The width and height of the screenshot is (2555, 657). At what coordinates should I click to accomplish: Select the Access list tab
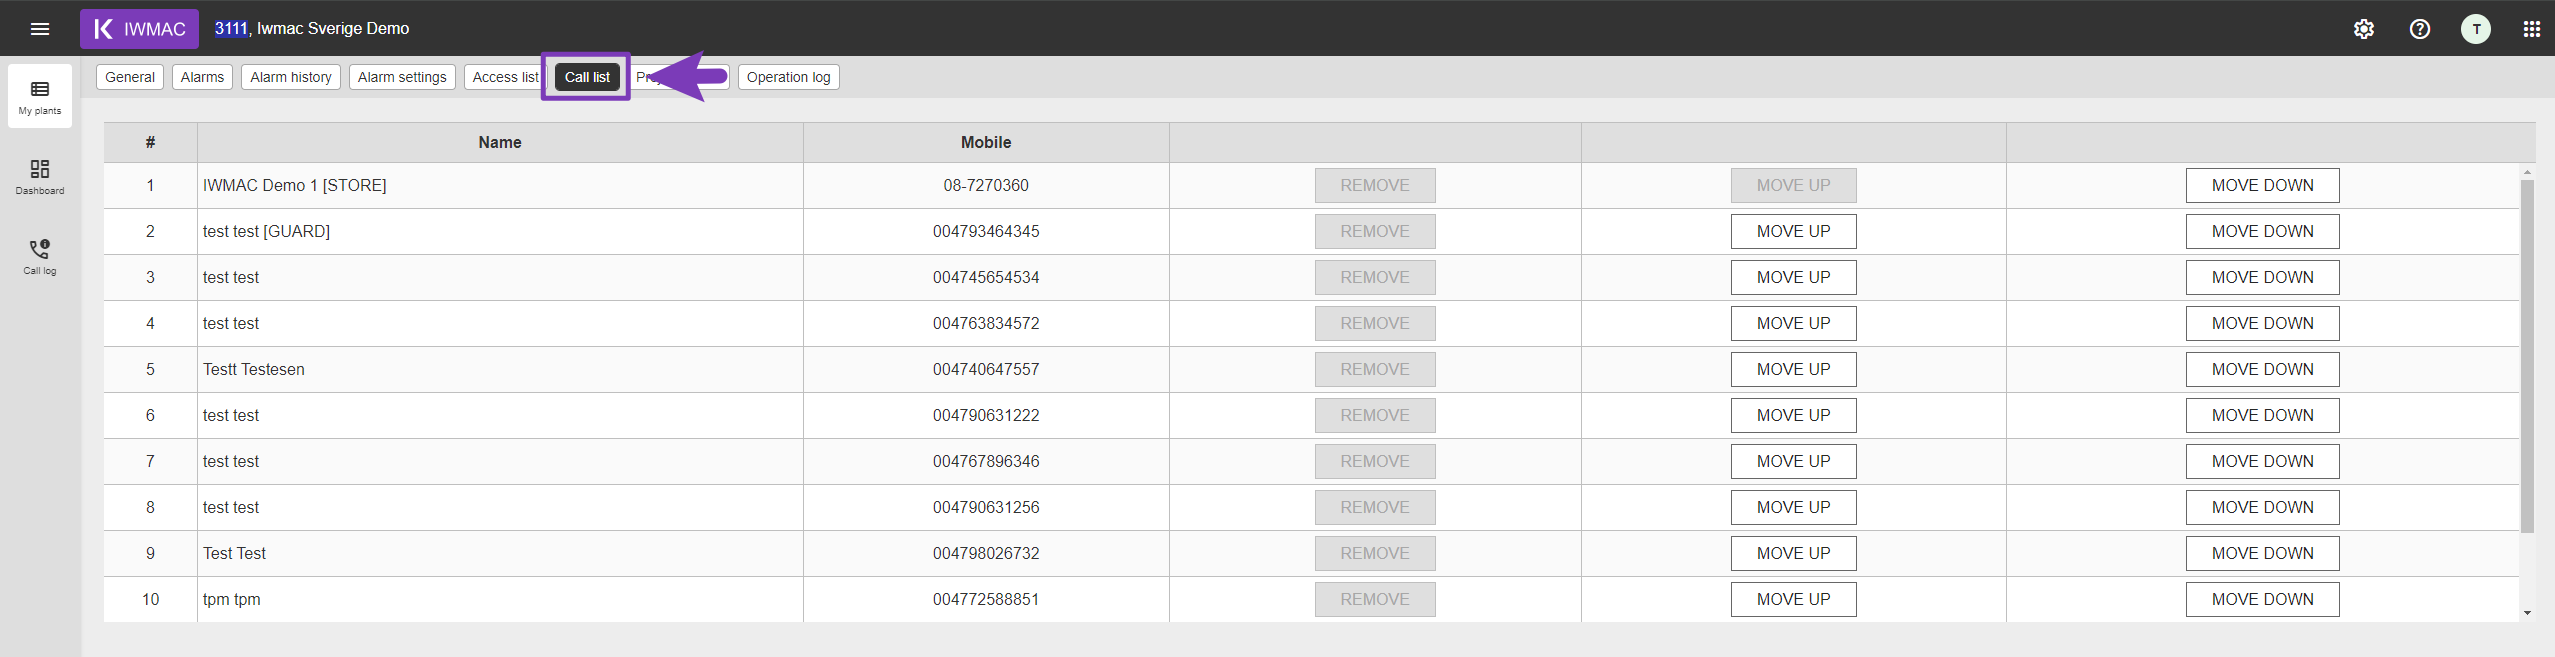coord(504,77)
